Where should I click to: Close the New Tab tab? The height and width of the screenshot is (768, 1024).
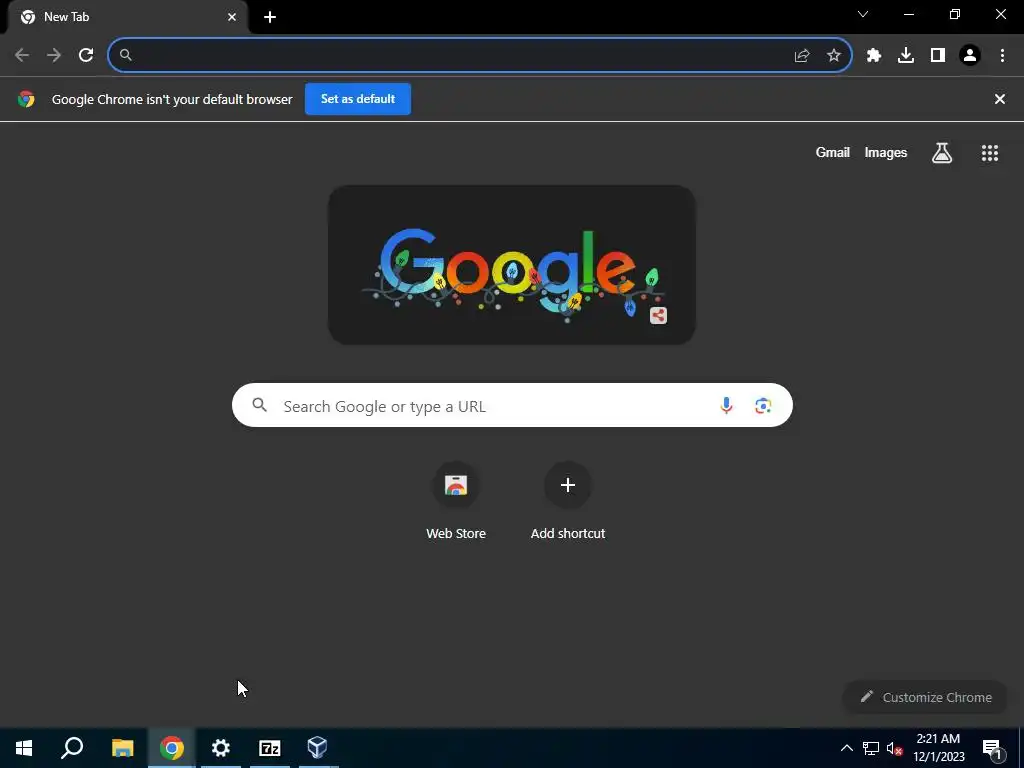point(232,17)
